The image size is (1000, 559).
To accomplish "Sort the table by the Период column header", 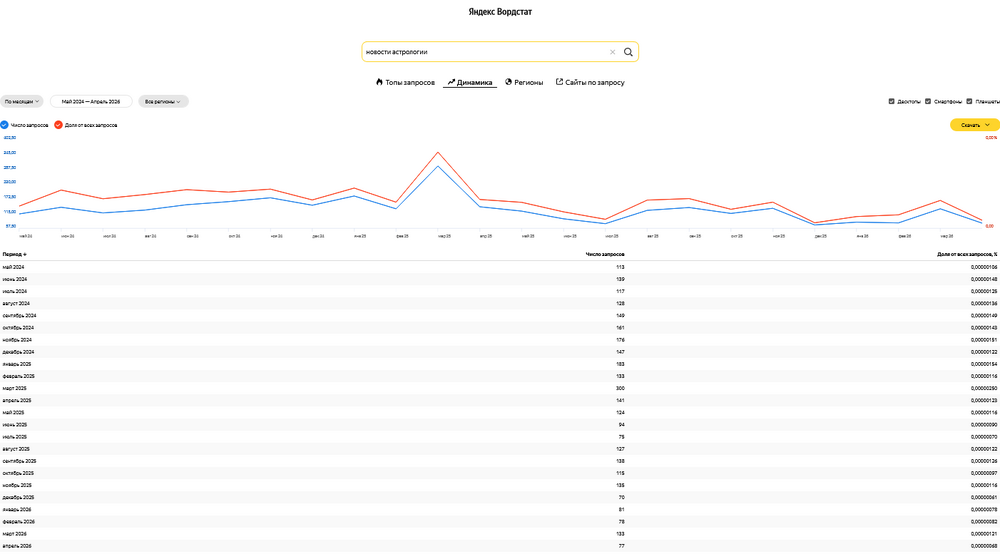I will [15, 254].
